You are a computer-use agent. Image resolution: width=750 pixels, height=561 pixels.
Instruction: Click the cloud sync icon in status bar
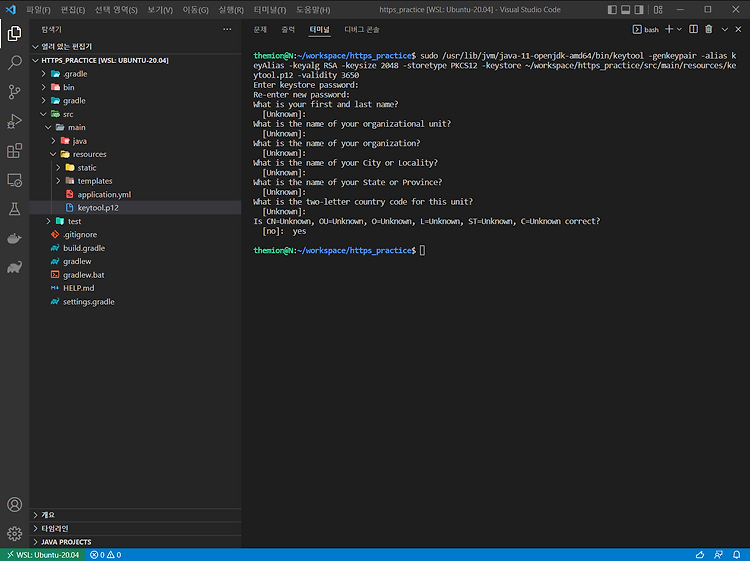700,555
